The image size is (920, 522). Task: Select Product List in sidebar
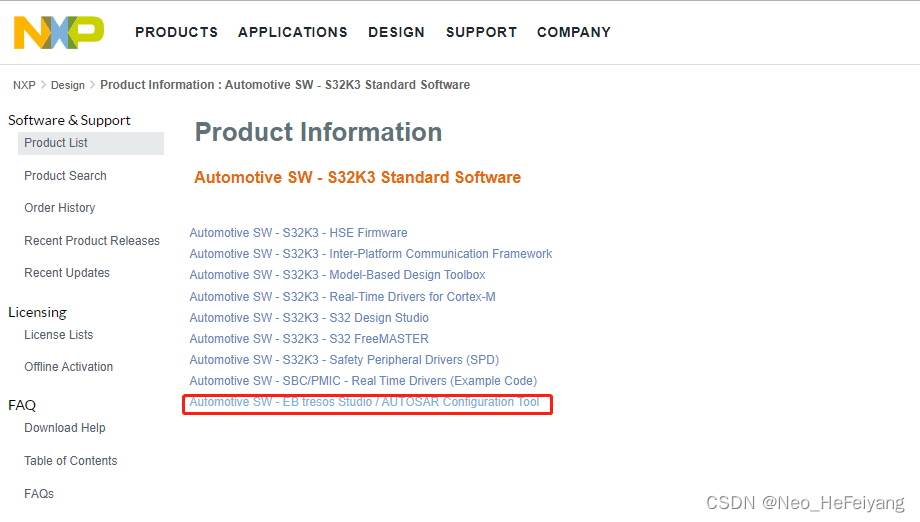(56, 143)
